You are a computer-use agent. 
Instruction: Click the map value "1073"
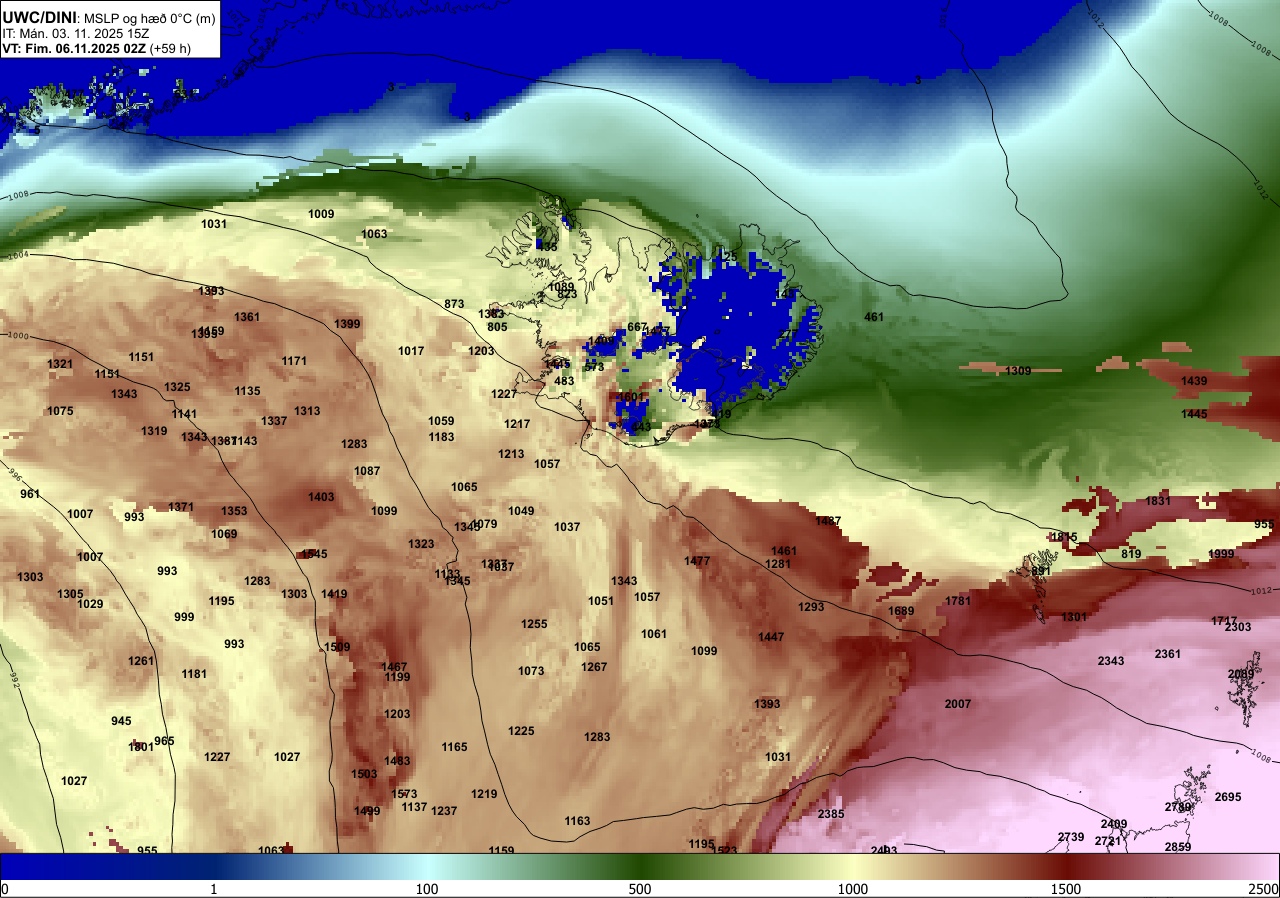click(531, 671)
